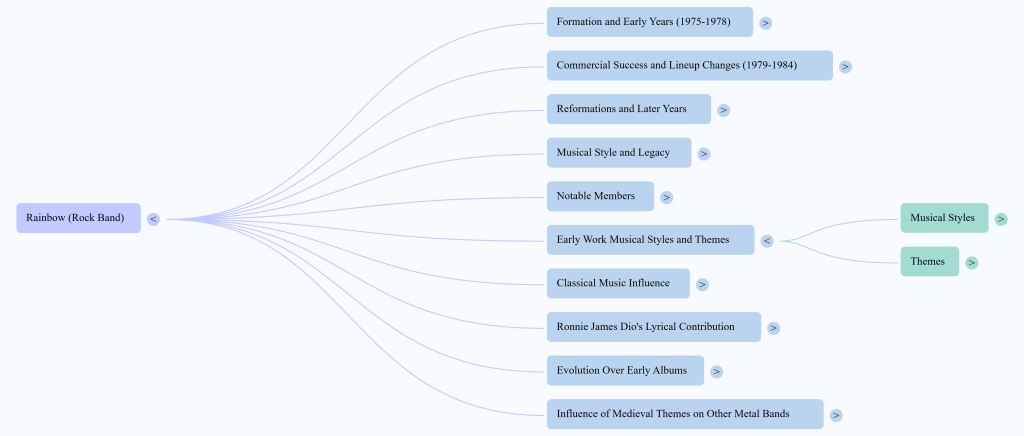Select Ronnie James Dio's Lyrical Contribution box
Screen dimensions: 1024x436
click(654, 327)
